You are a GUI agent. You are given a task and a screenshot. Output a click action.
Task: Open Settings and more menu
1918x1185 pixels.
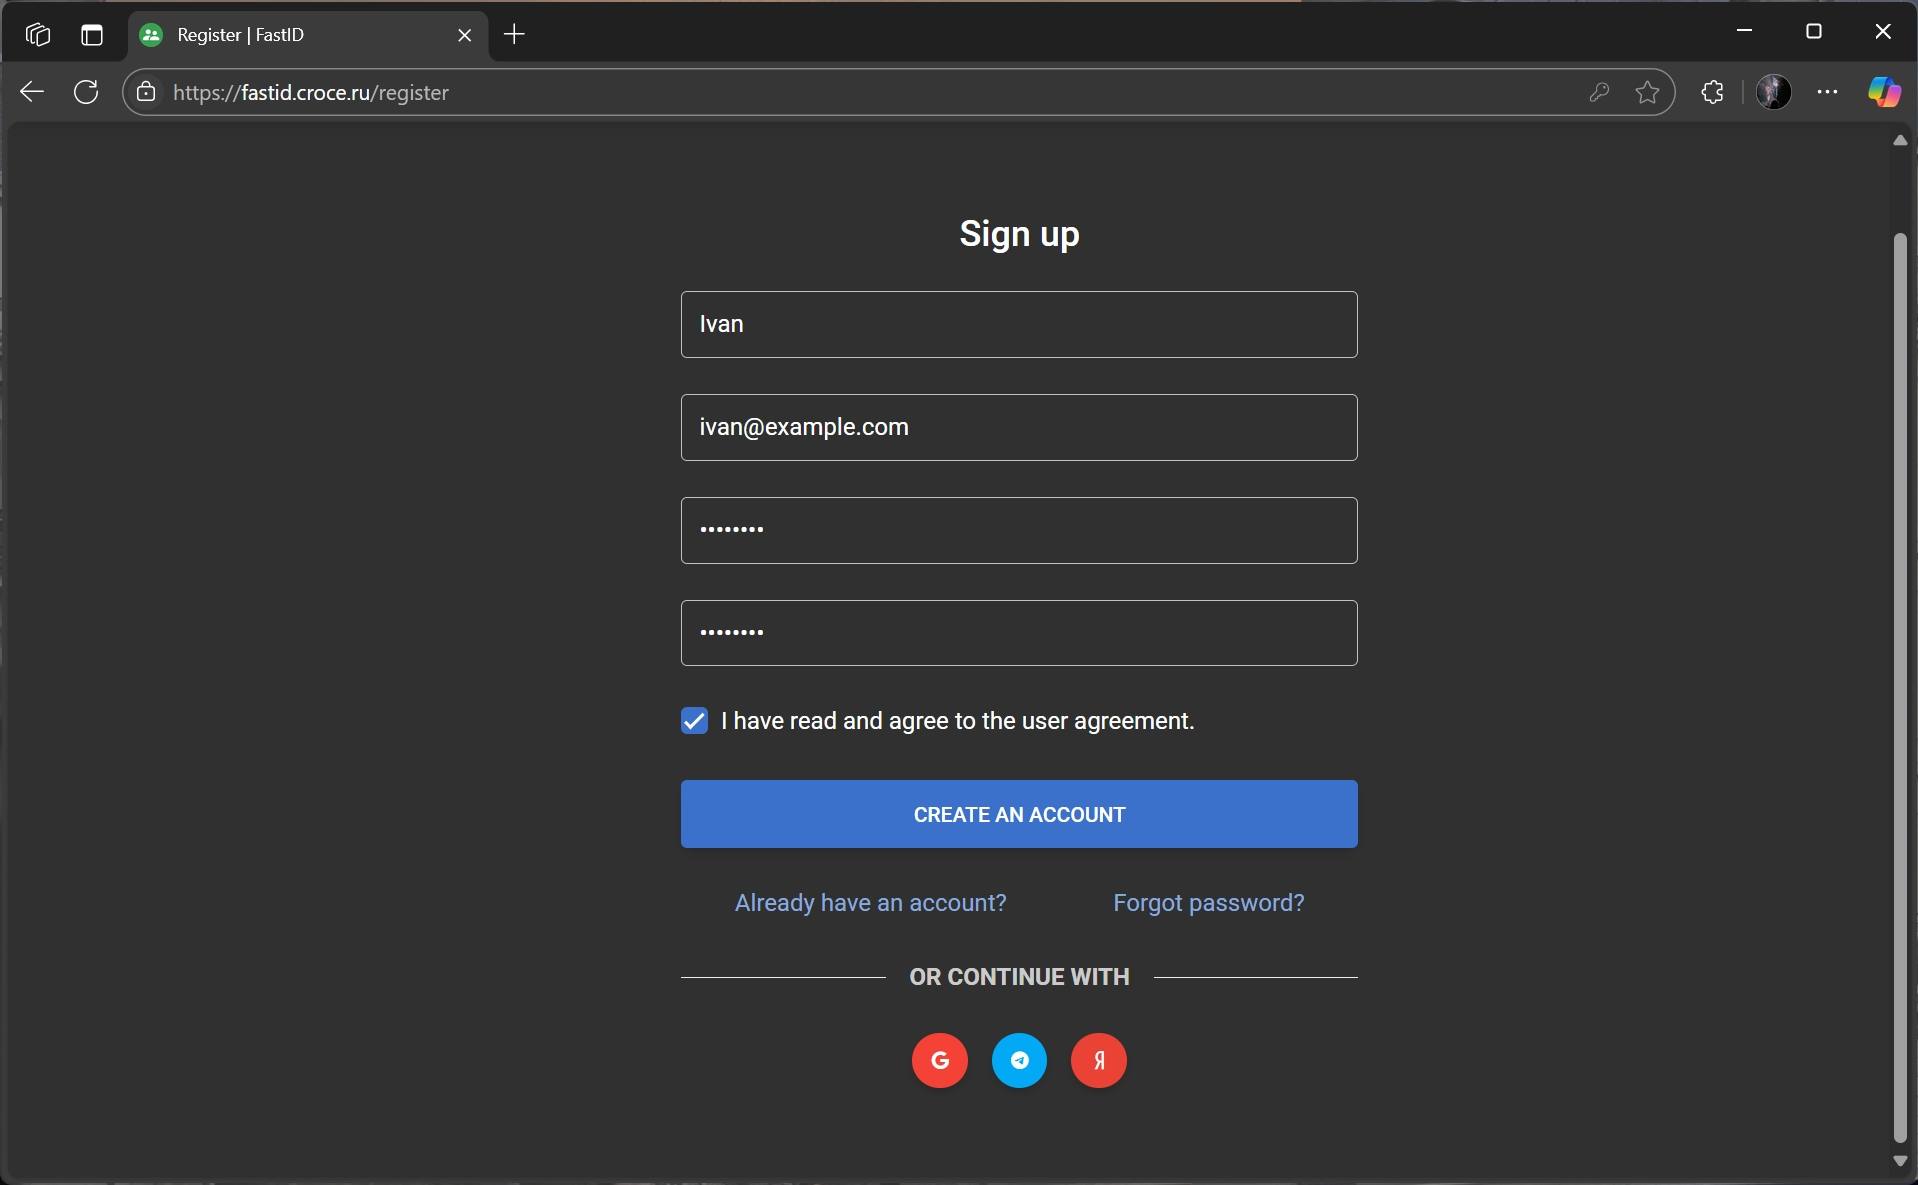1827,92
